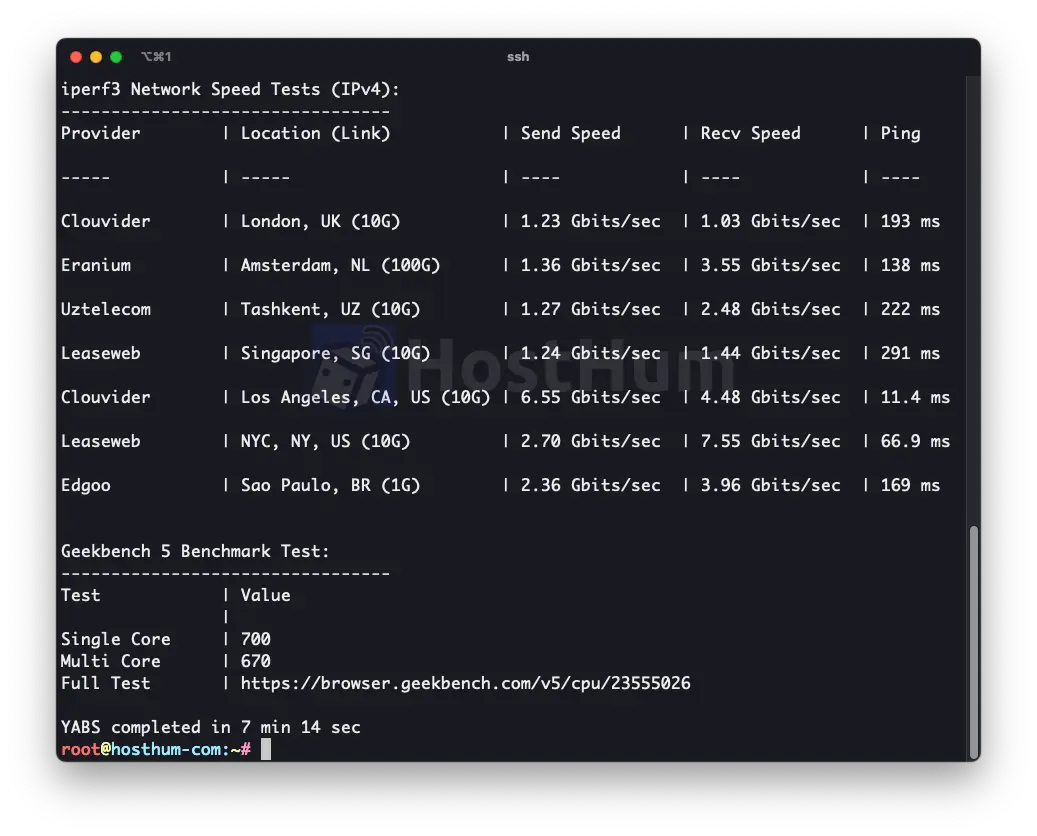Click the green zoom window button
The height and width of the screenshot is (836, 1037).
116,57
